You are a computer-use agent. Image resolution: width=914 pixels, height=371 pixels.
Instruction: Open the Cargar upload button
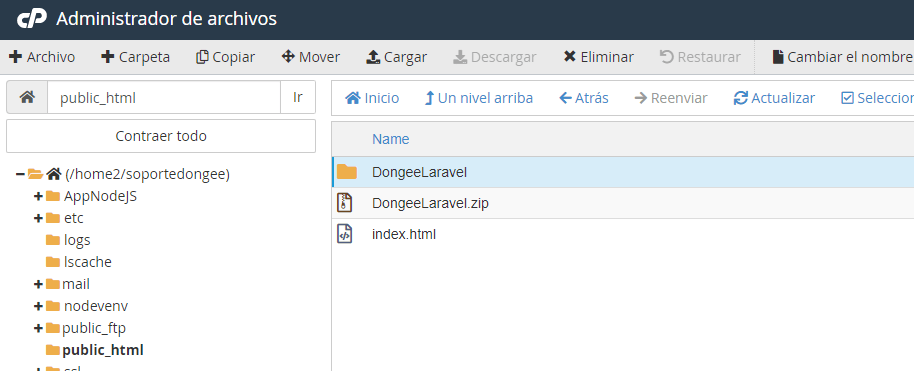pos(396,57)
